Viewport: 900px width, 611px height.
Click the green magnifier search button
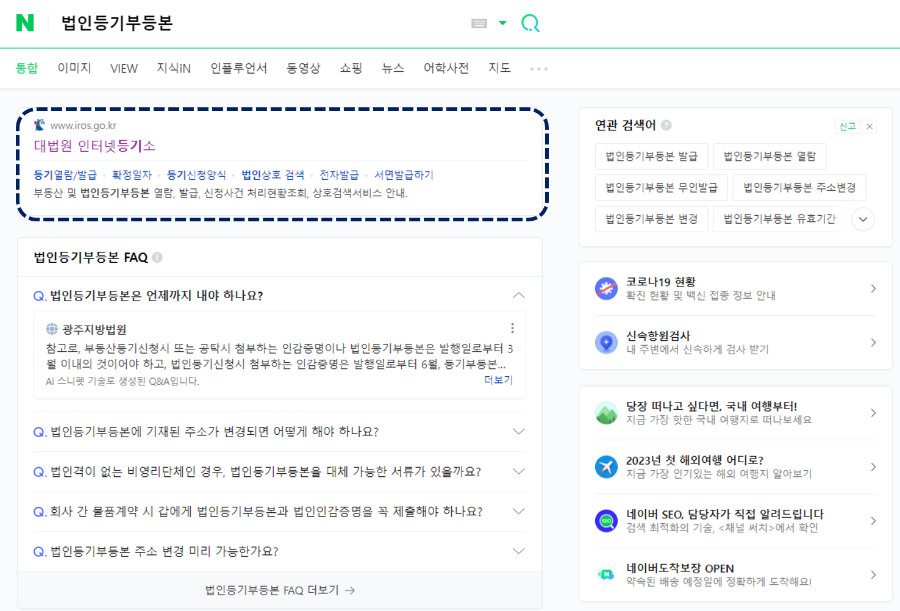point(530,23)
